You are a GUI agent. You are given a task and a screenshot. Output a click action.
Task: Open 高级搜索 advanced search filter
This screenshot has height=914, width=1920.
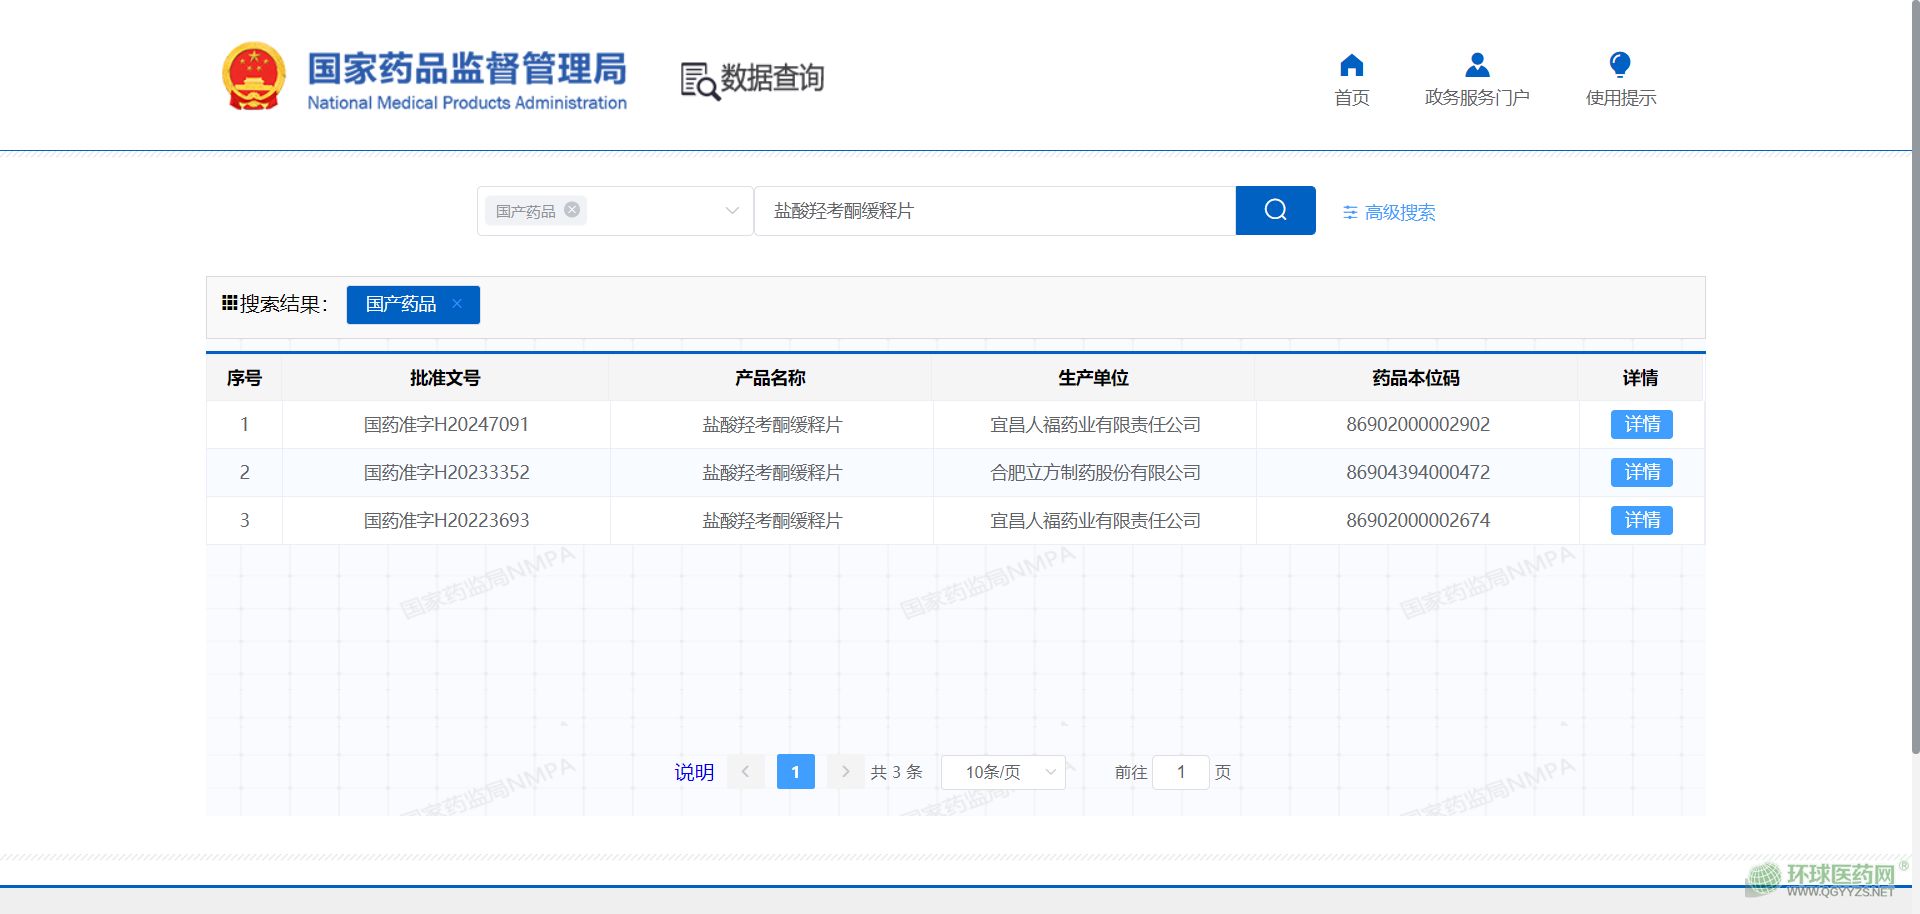1389,212
